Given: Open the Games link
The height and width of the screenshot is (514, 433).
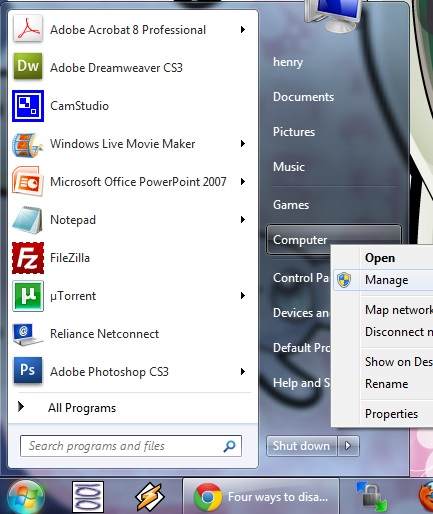Looking at the screenshot, I should [291, 205].
